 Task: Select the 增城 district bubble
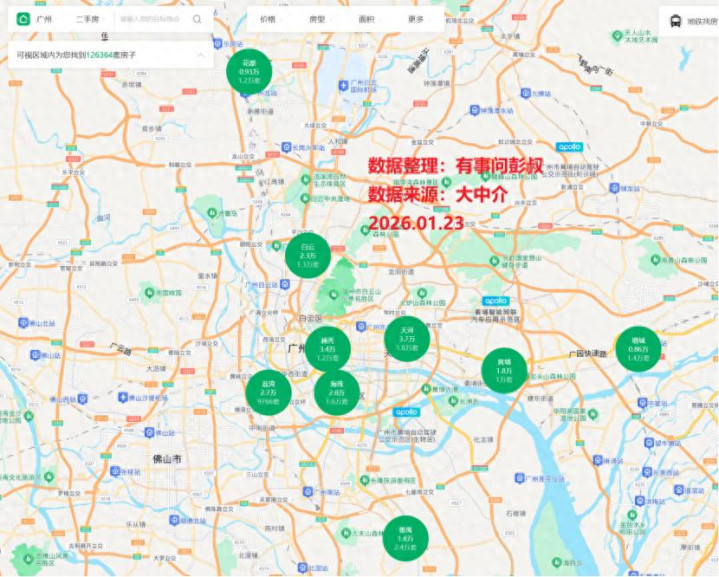tap(638, 349)
